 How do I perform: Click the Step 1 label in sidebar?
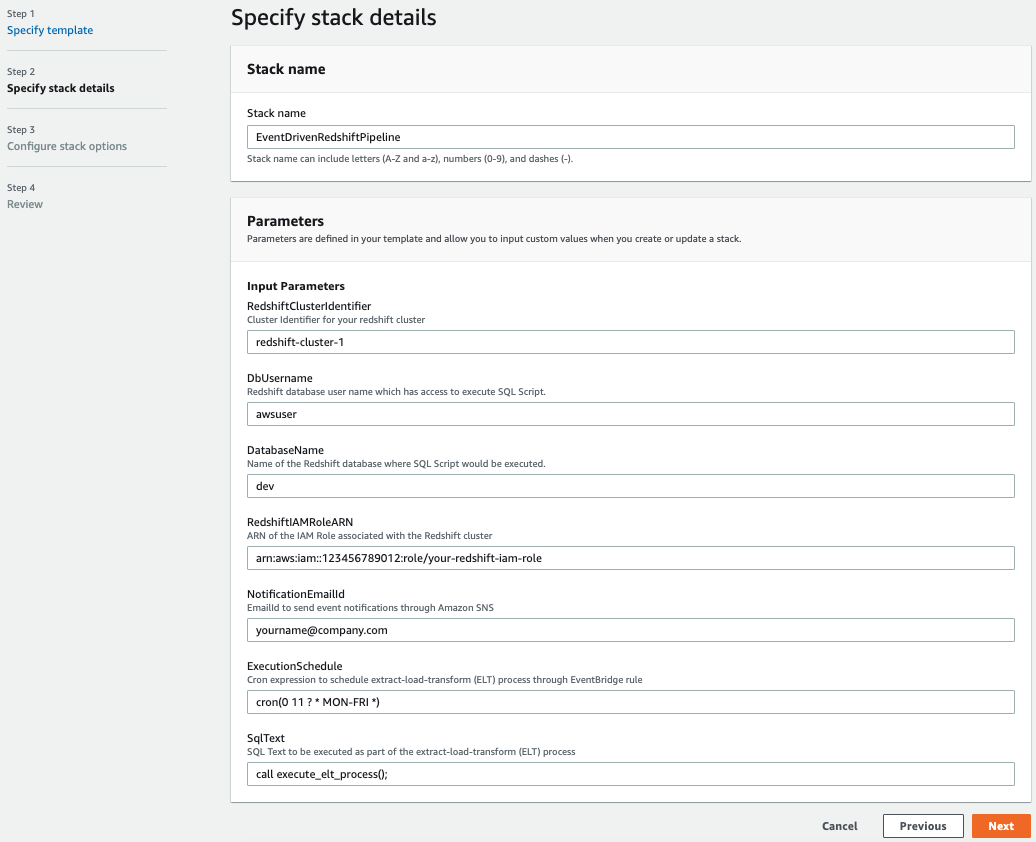pos(21,13)
